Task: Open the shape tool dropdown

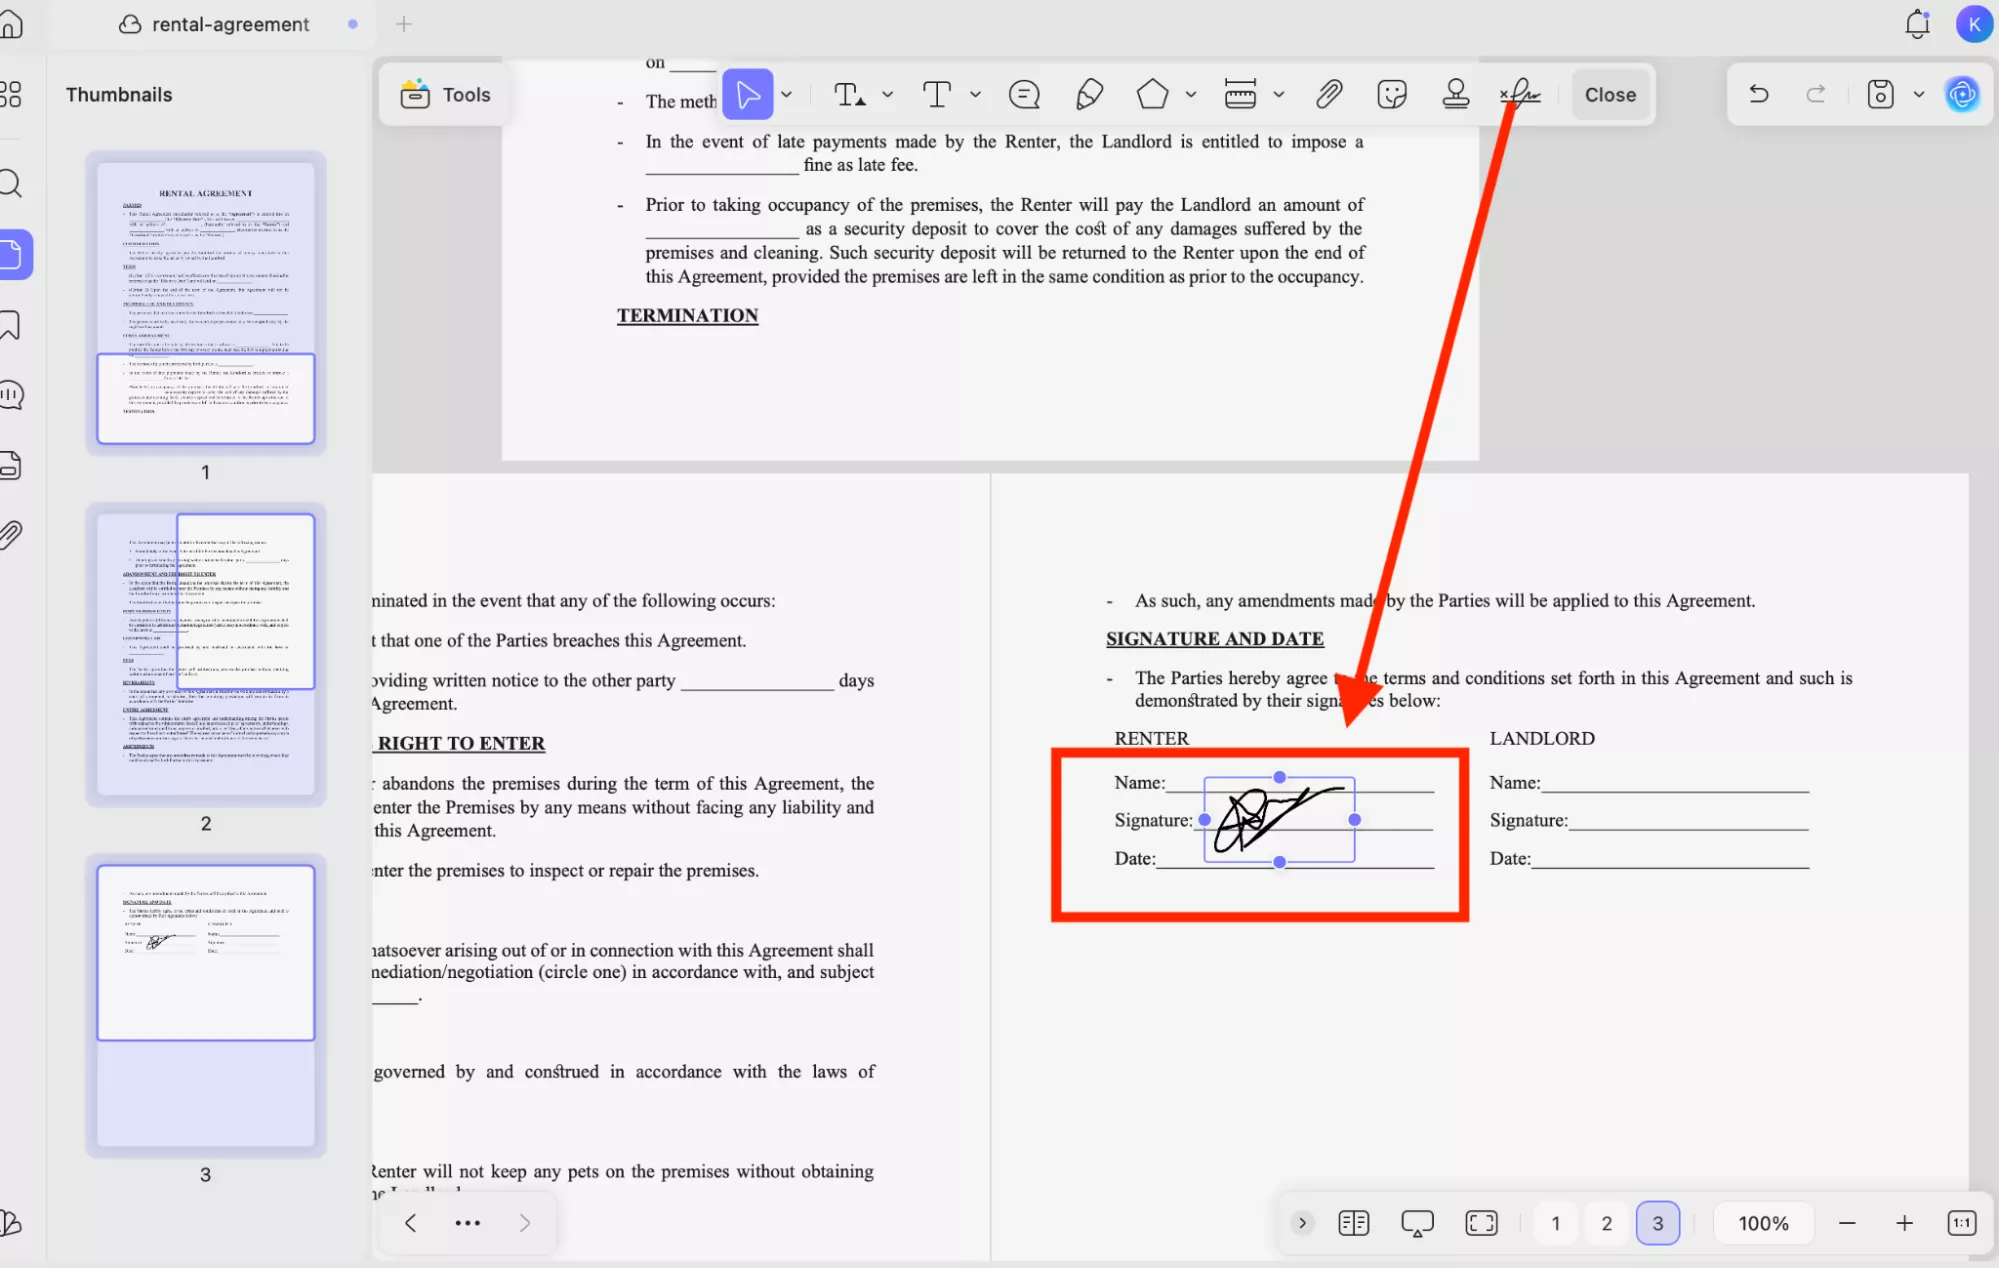Action: [x=1191, y=94]
